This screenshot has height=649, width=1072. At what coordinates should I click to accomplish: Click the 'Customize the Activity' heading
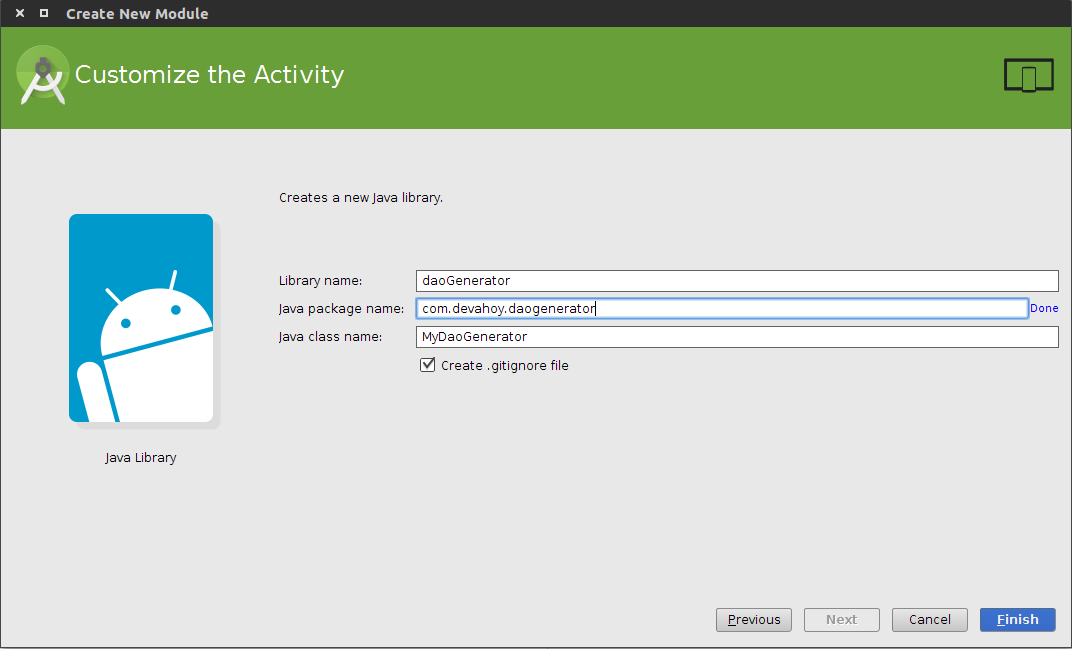pyautogui.click(x=209, y=74)
